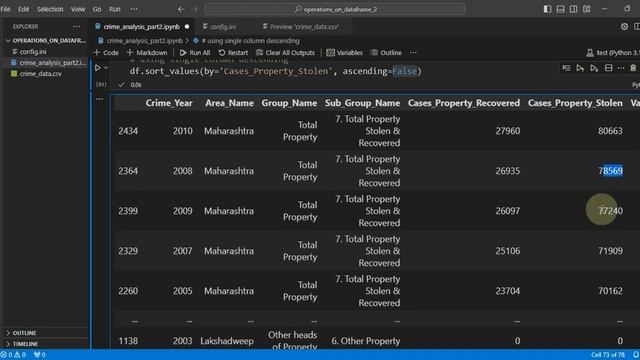Go forward using the right arrow
This screenshot has height=360, width=640.
[195, 9]
